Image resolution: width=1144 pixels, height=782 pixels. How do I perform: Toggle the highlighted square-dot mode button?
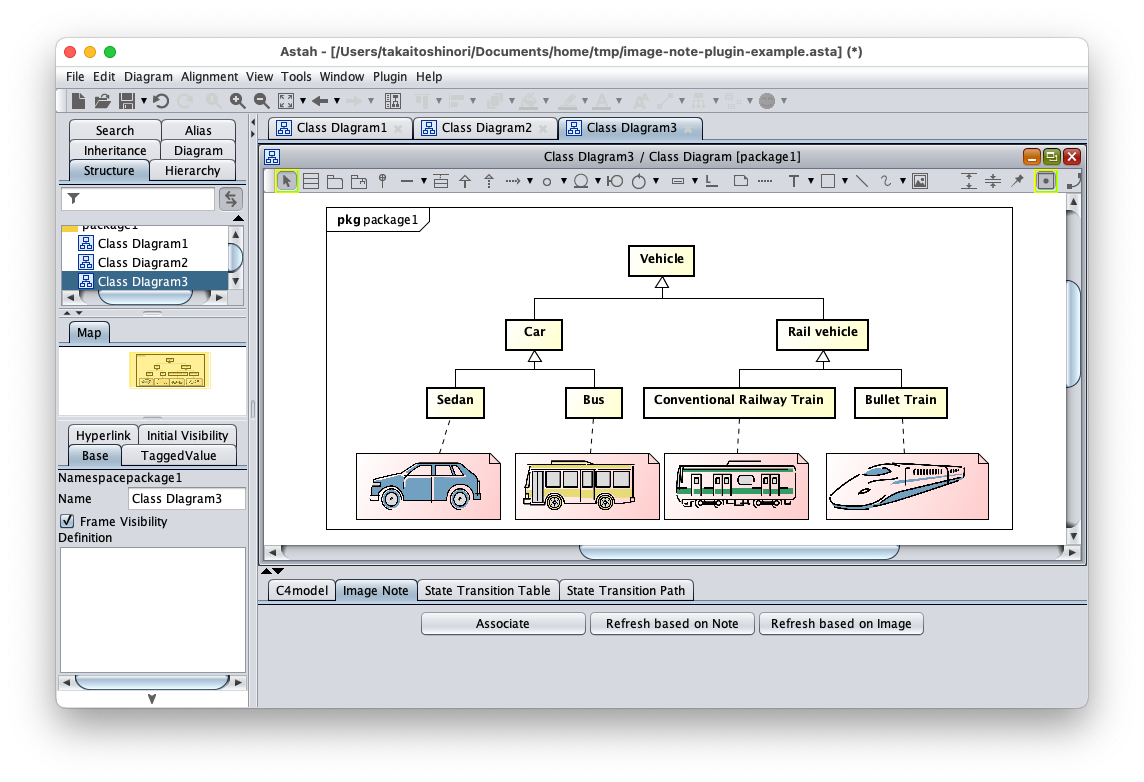pos(1045,181)
